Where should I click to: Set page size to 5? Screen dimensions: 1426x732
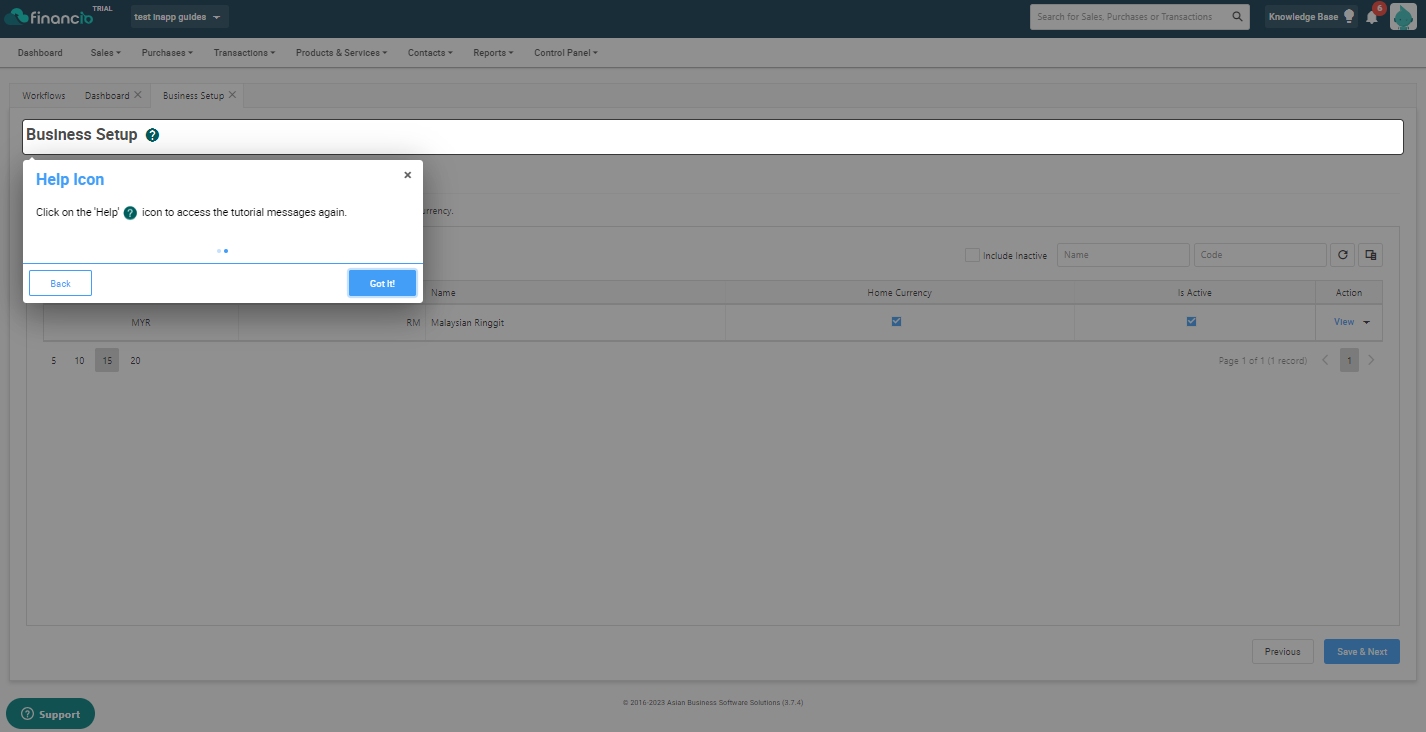coord(54,360)
